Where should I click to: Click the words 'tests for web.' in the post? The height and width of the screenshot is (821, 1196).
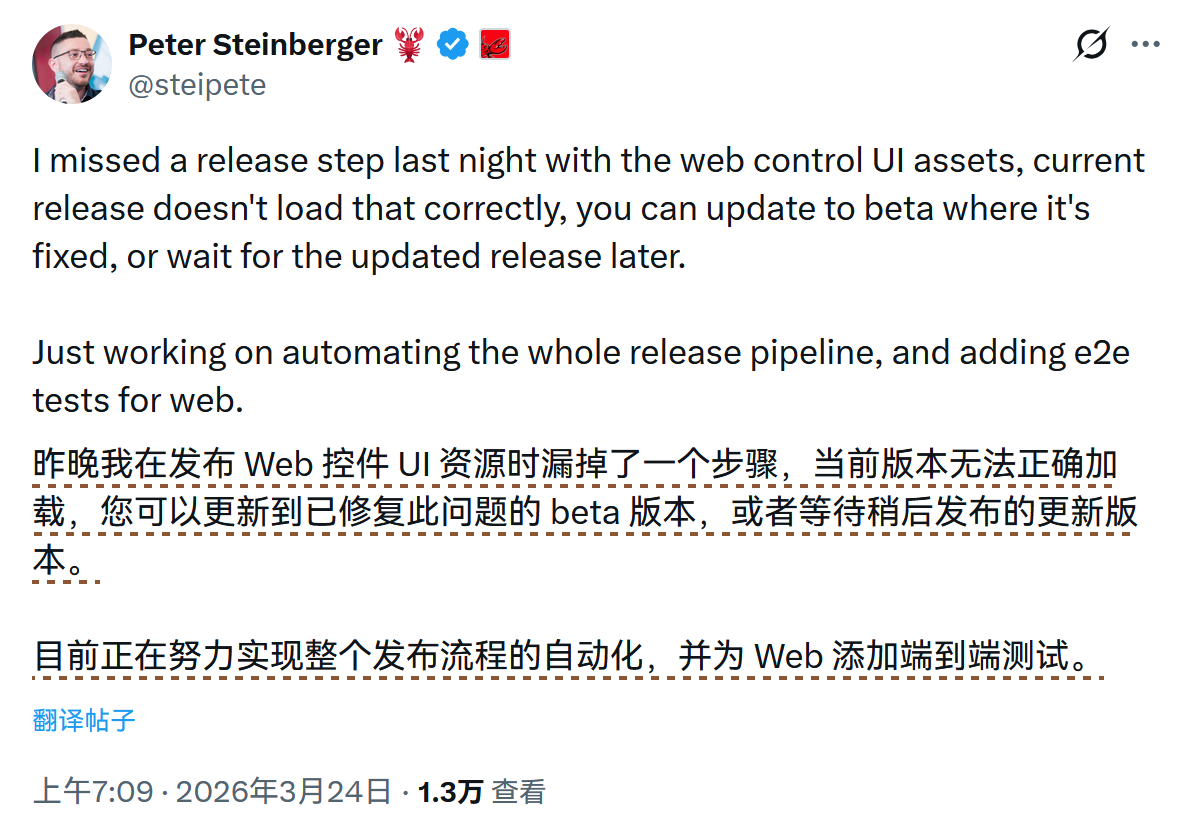pyautogui.click(x=138, y=400)
